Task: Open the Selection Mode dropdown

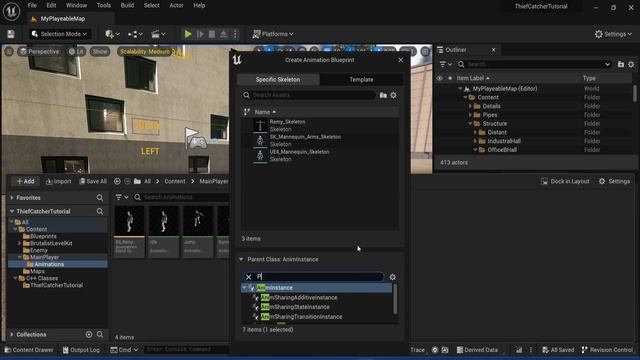Action: point(60,34)
